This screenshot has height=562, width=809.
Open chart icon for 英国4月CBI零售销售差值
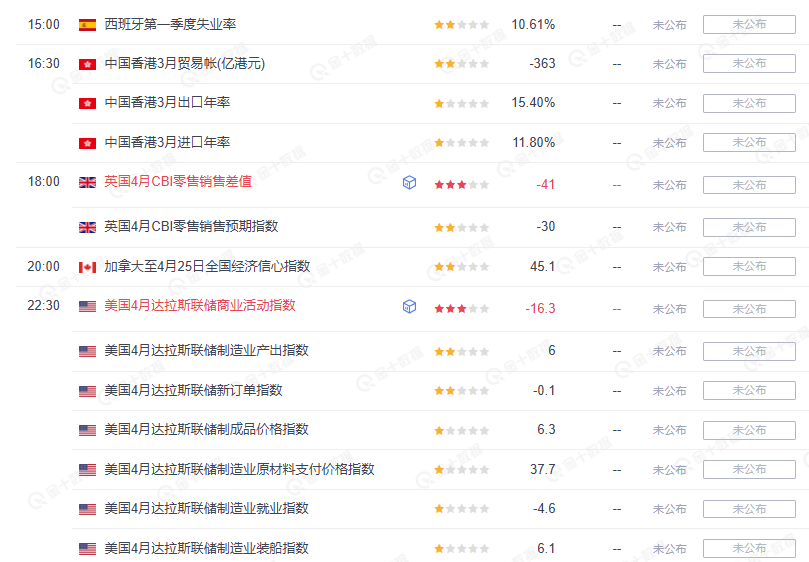point(409,182)
